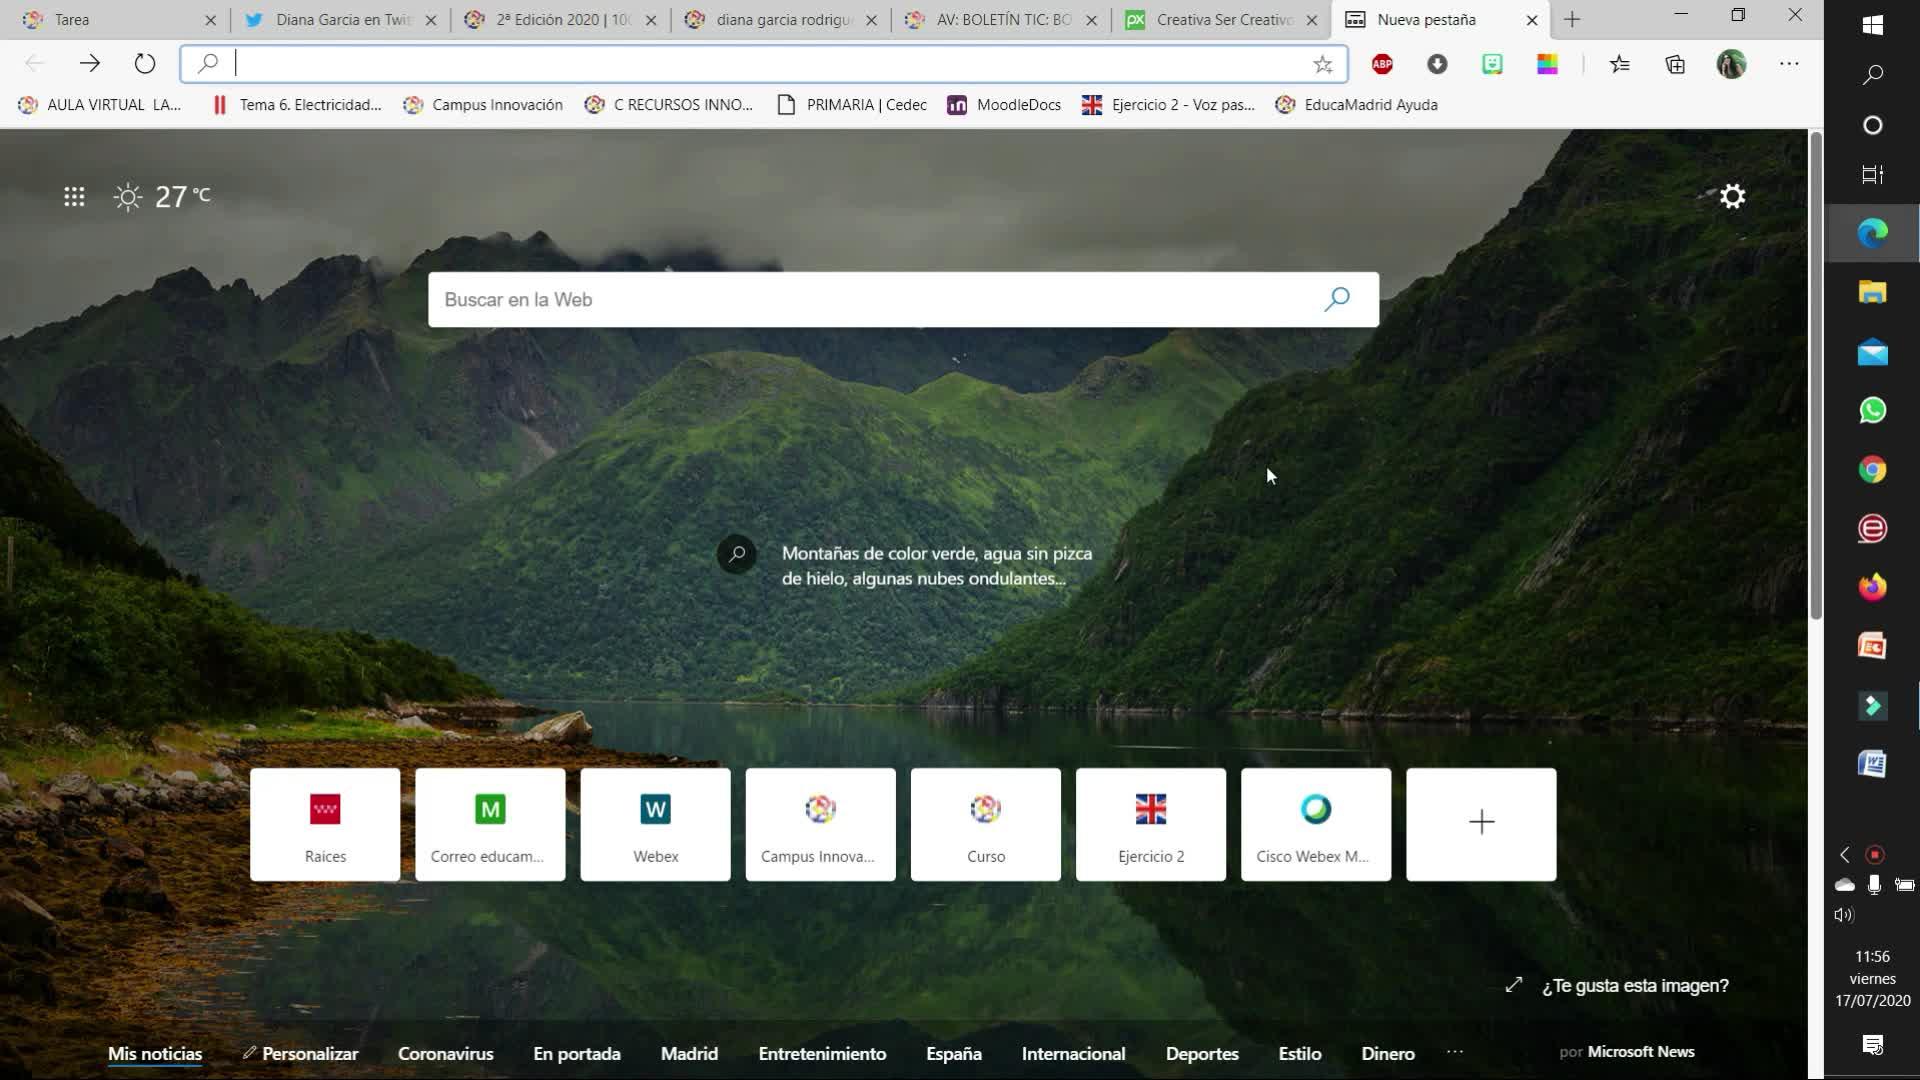Click the search magnifier in web search box
Image resolution: width=1920 pixels, height=1080 pixels.
point(1337,299)
